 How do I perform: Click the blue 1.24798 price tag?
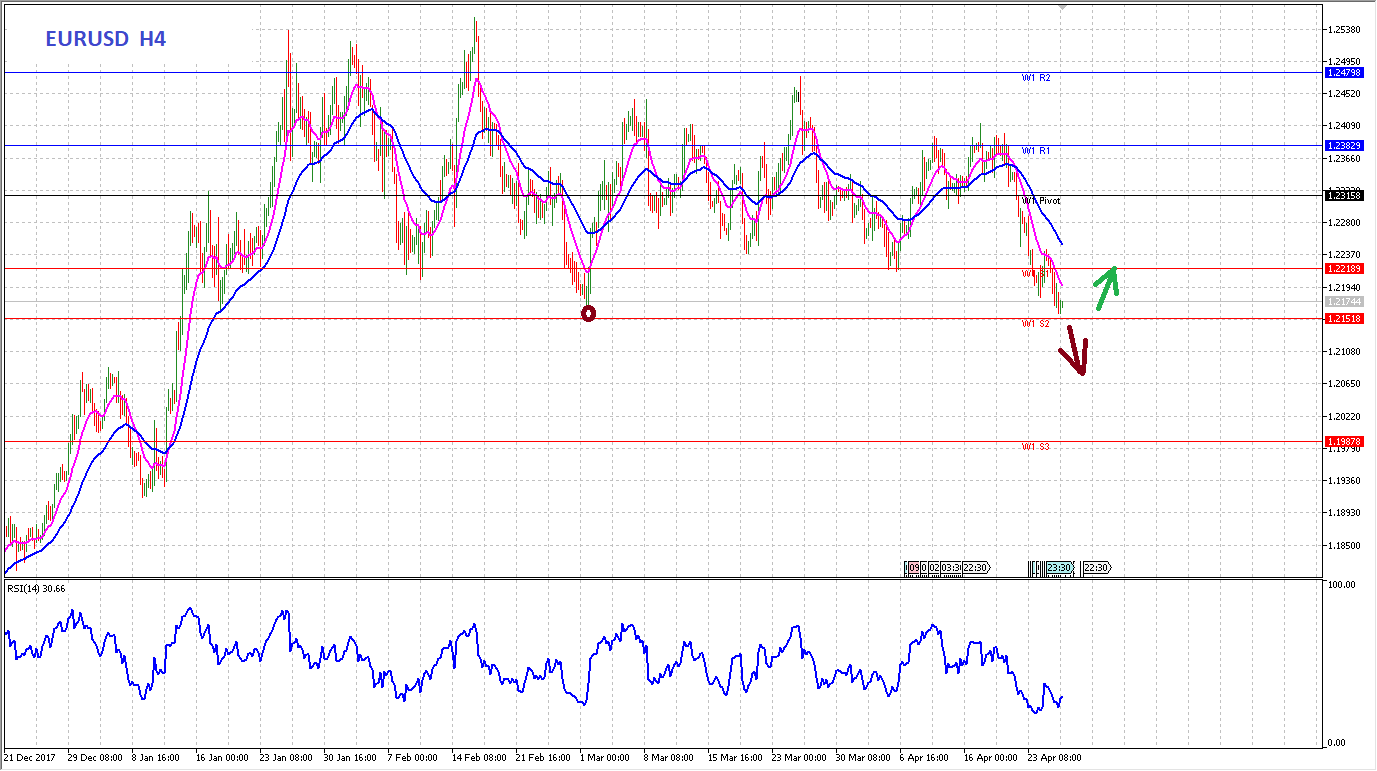(1344, 73)
